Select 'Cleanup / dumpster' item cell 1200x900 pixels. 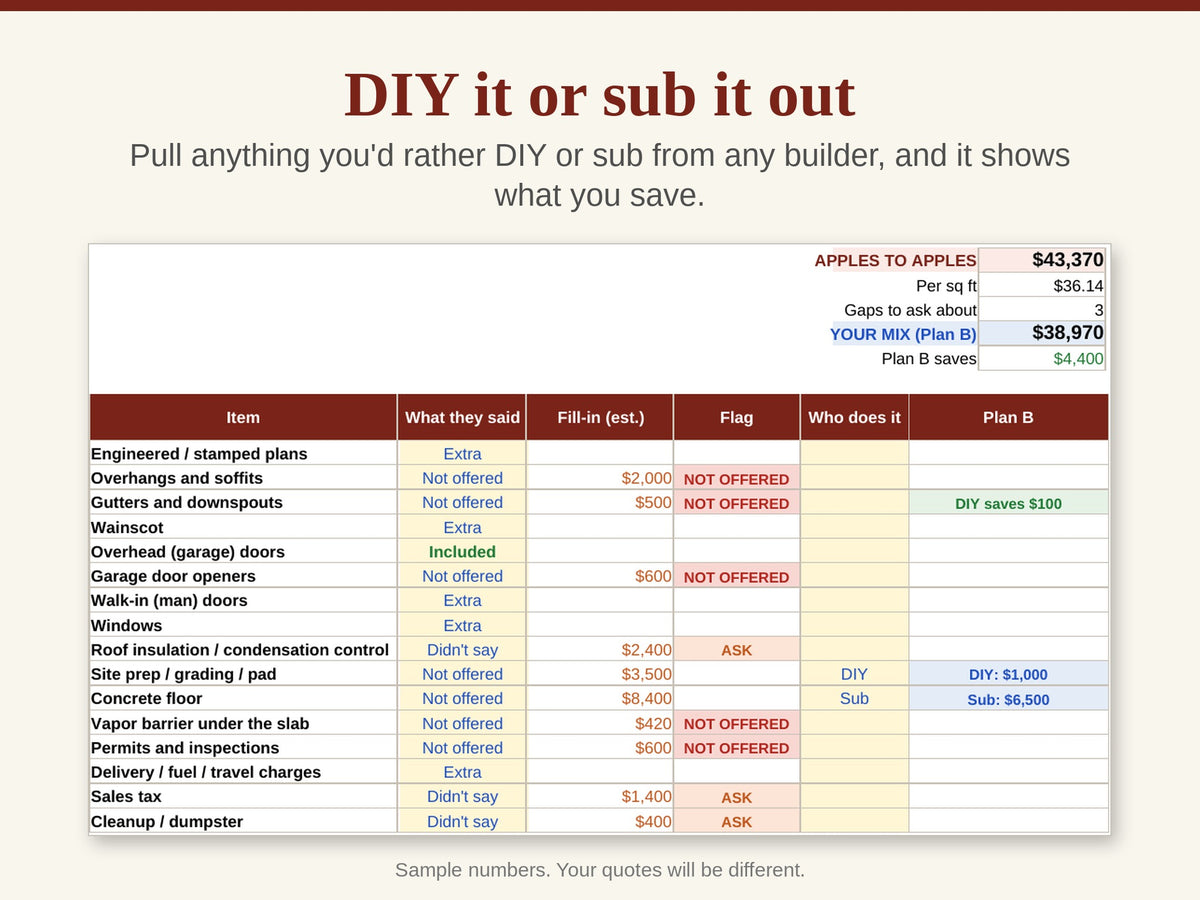tap(243, 821)
